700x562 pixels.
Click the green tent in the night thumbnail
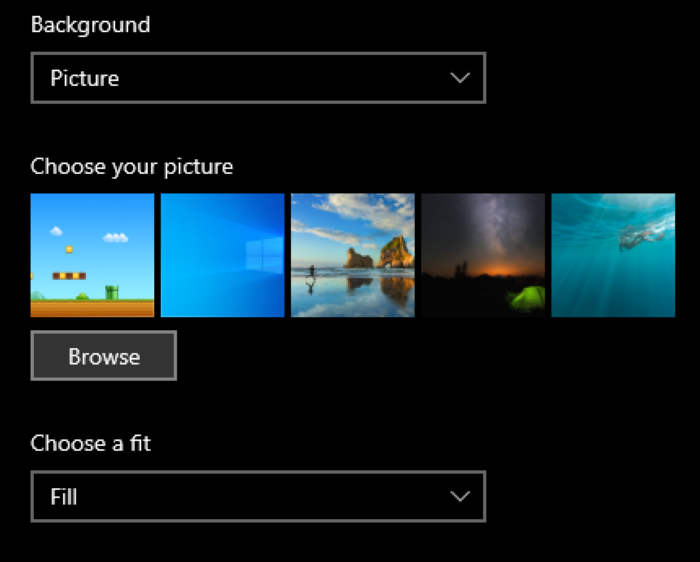coord(527,297)
